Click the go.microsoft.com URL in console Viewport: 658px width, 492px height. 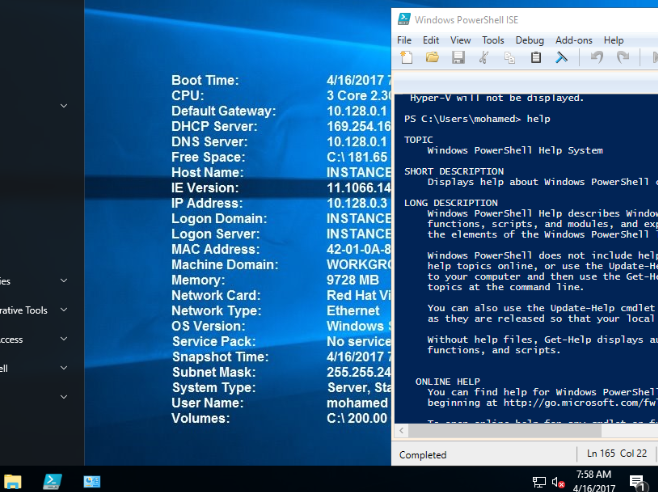(x=580, y=403)
